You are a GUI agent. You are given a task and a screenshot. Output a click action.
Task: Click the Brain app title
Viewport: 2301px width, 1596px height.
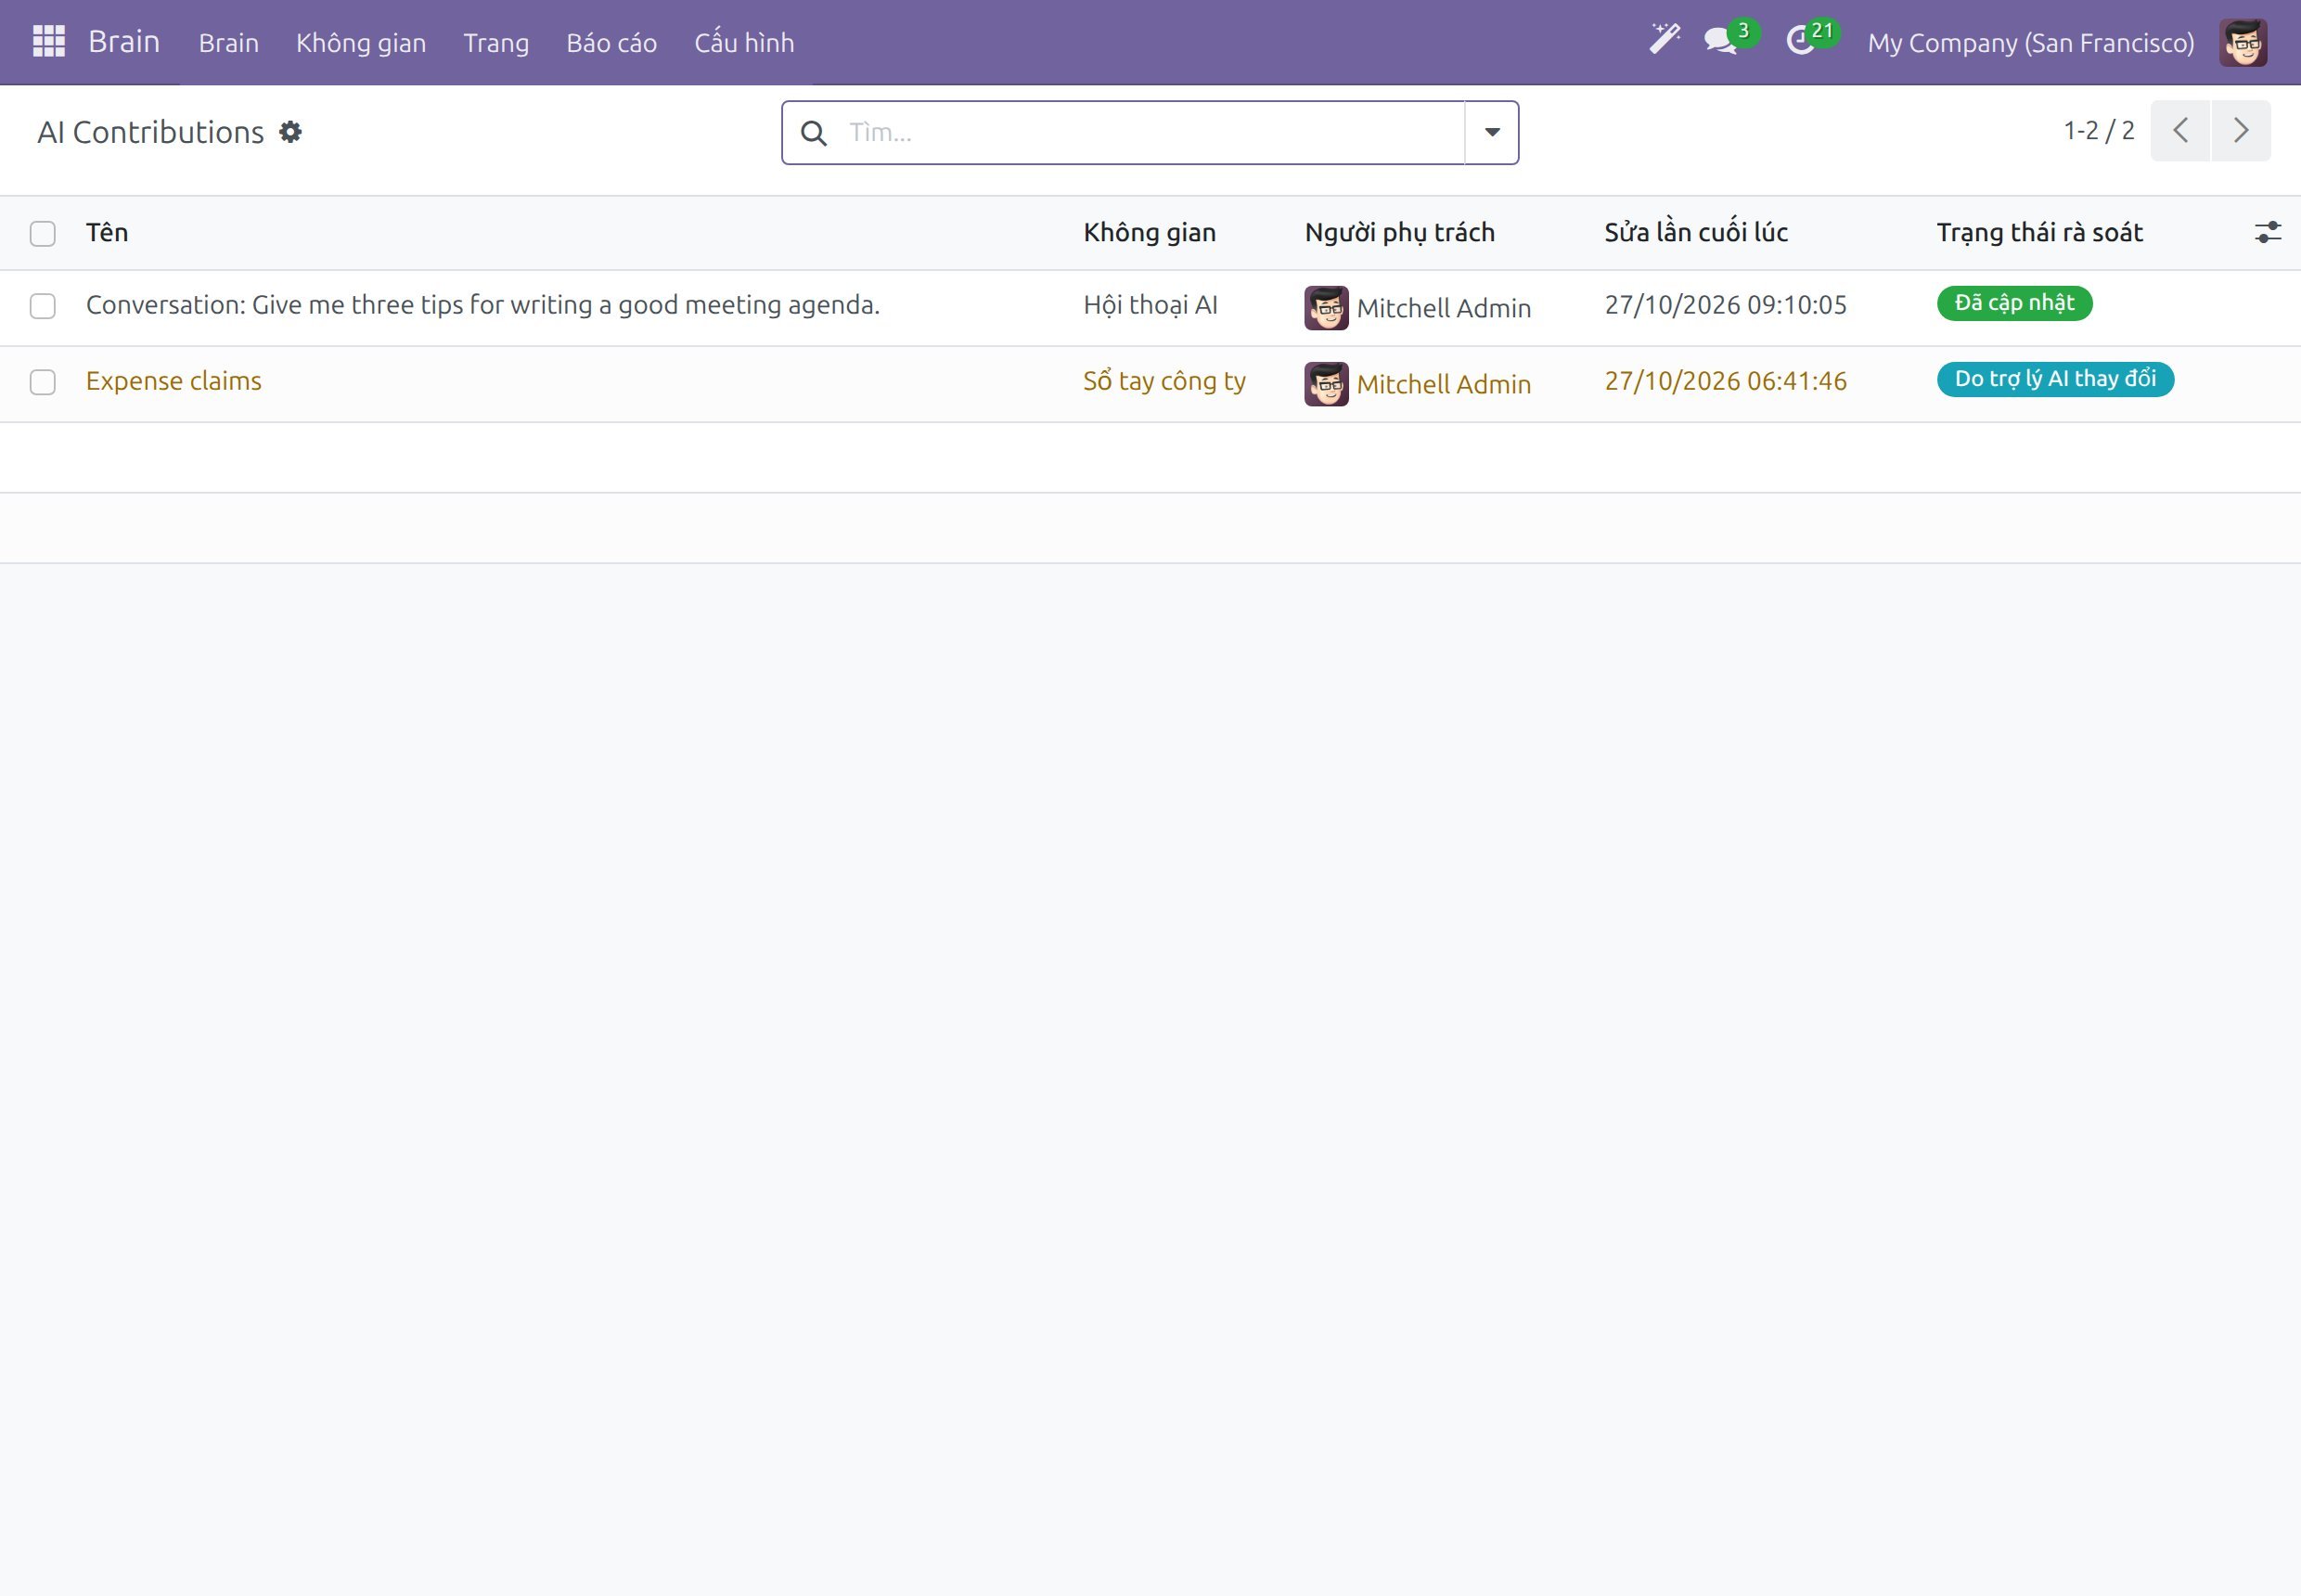point(124,42)
